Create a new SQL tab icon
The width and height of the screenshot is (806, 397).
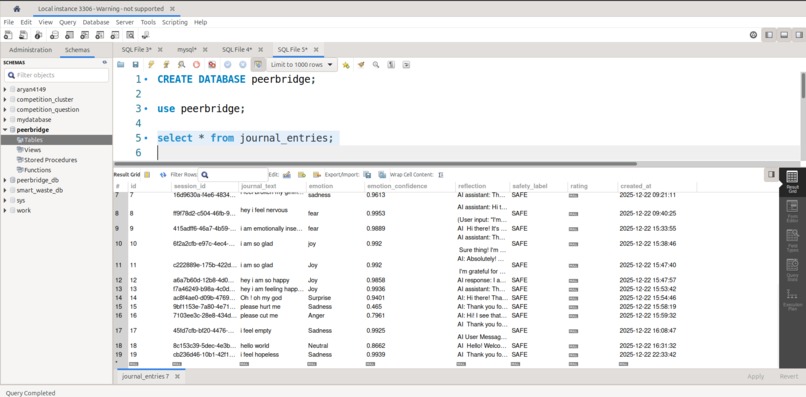point(8,35)
